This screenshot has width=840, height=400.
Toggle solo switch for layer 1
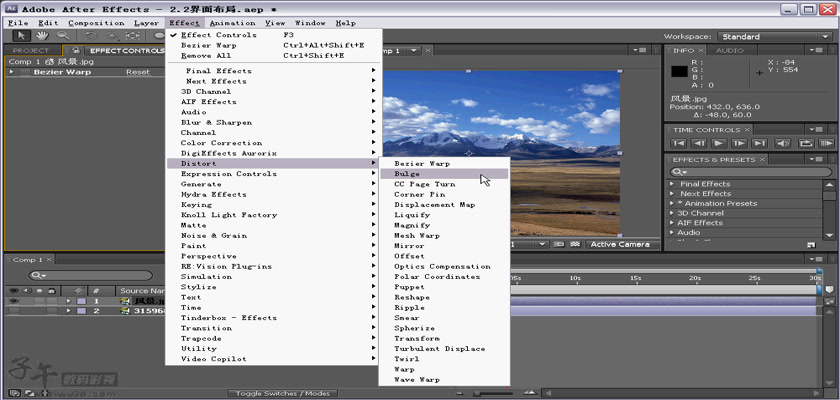(39, 301)
